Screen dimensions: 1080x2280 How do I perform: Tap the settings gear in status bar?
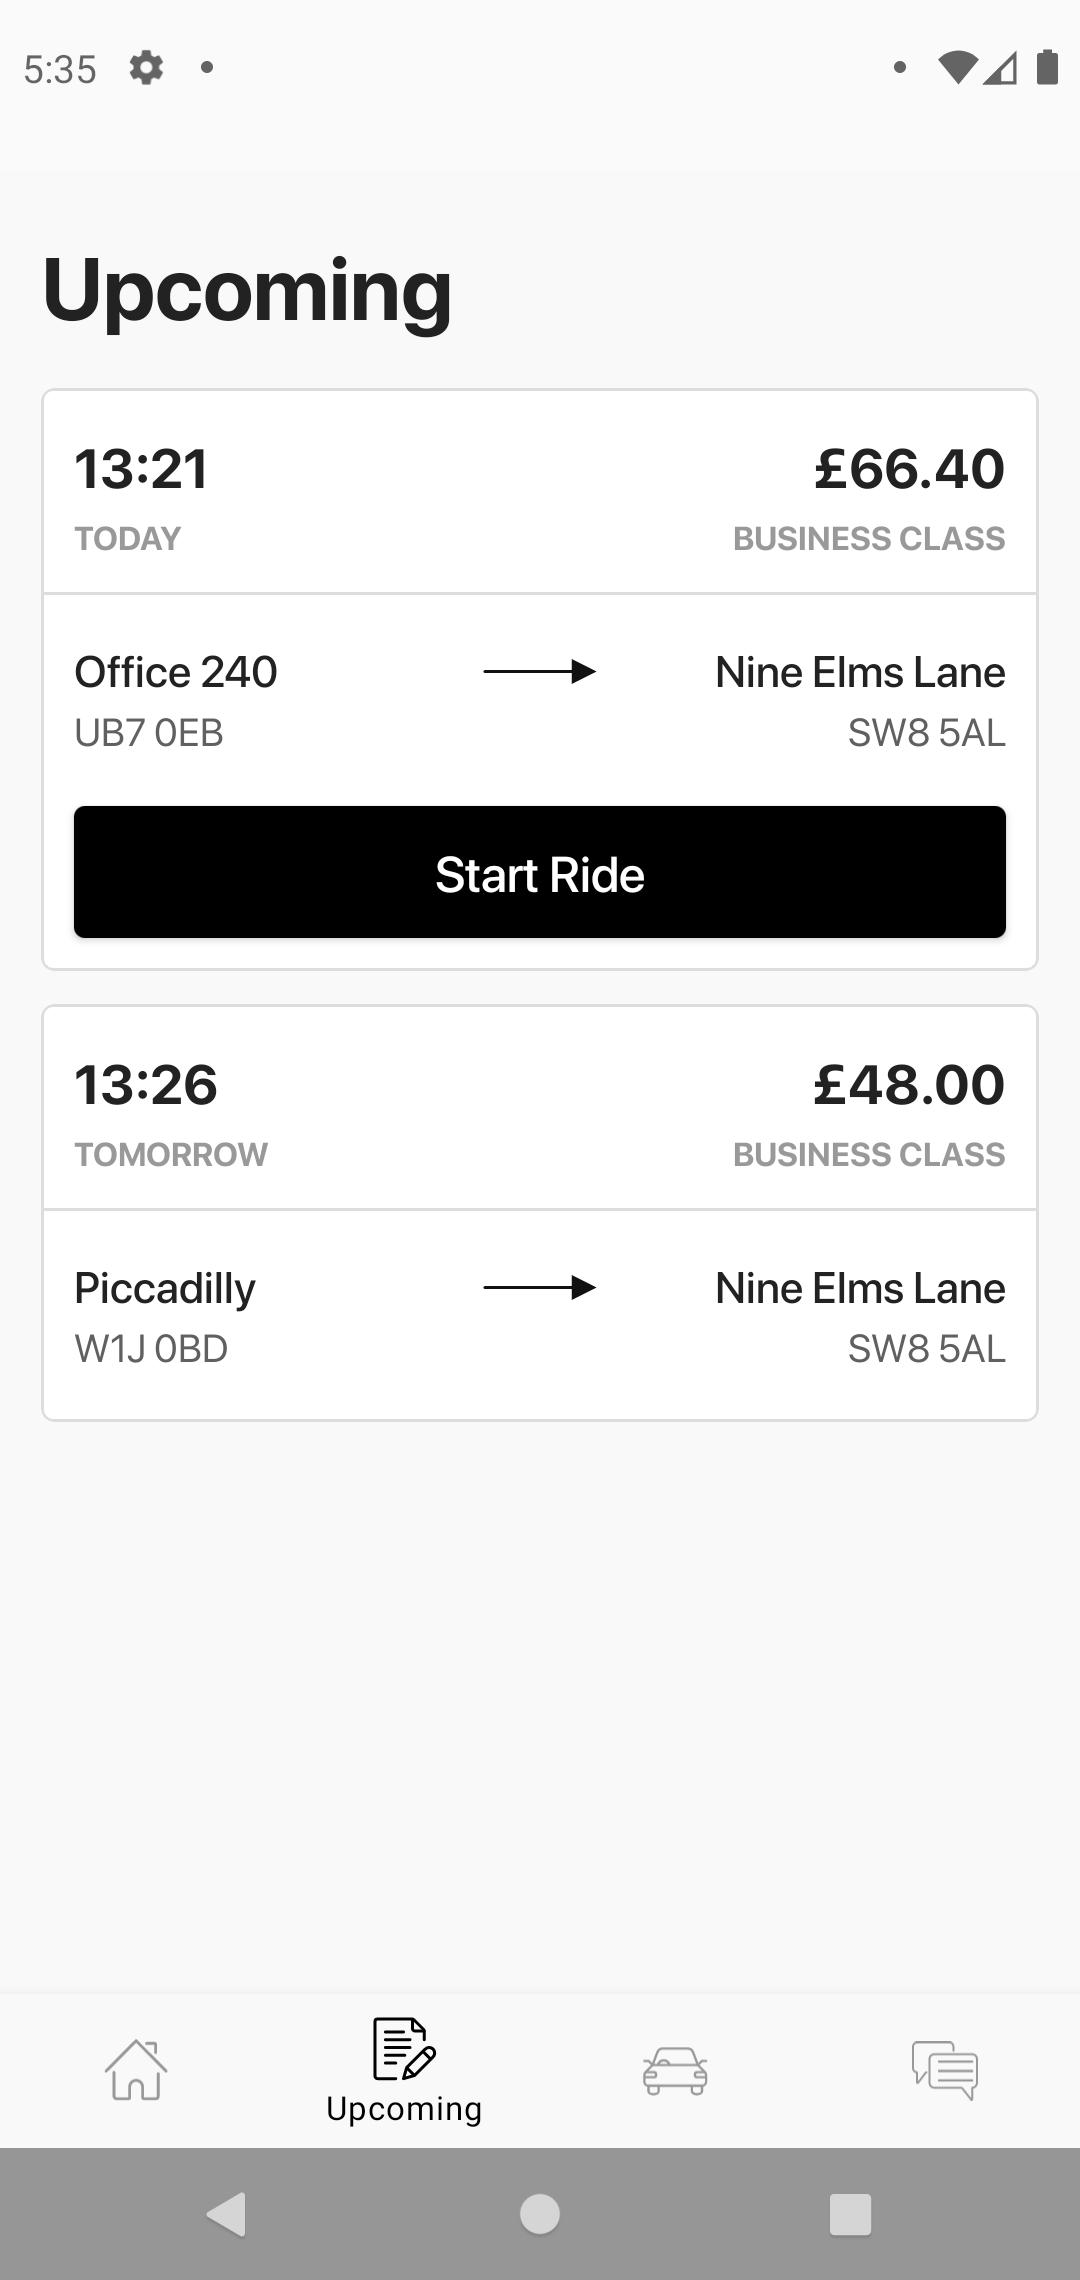pos(146,68)
